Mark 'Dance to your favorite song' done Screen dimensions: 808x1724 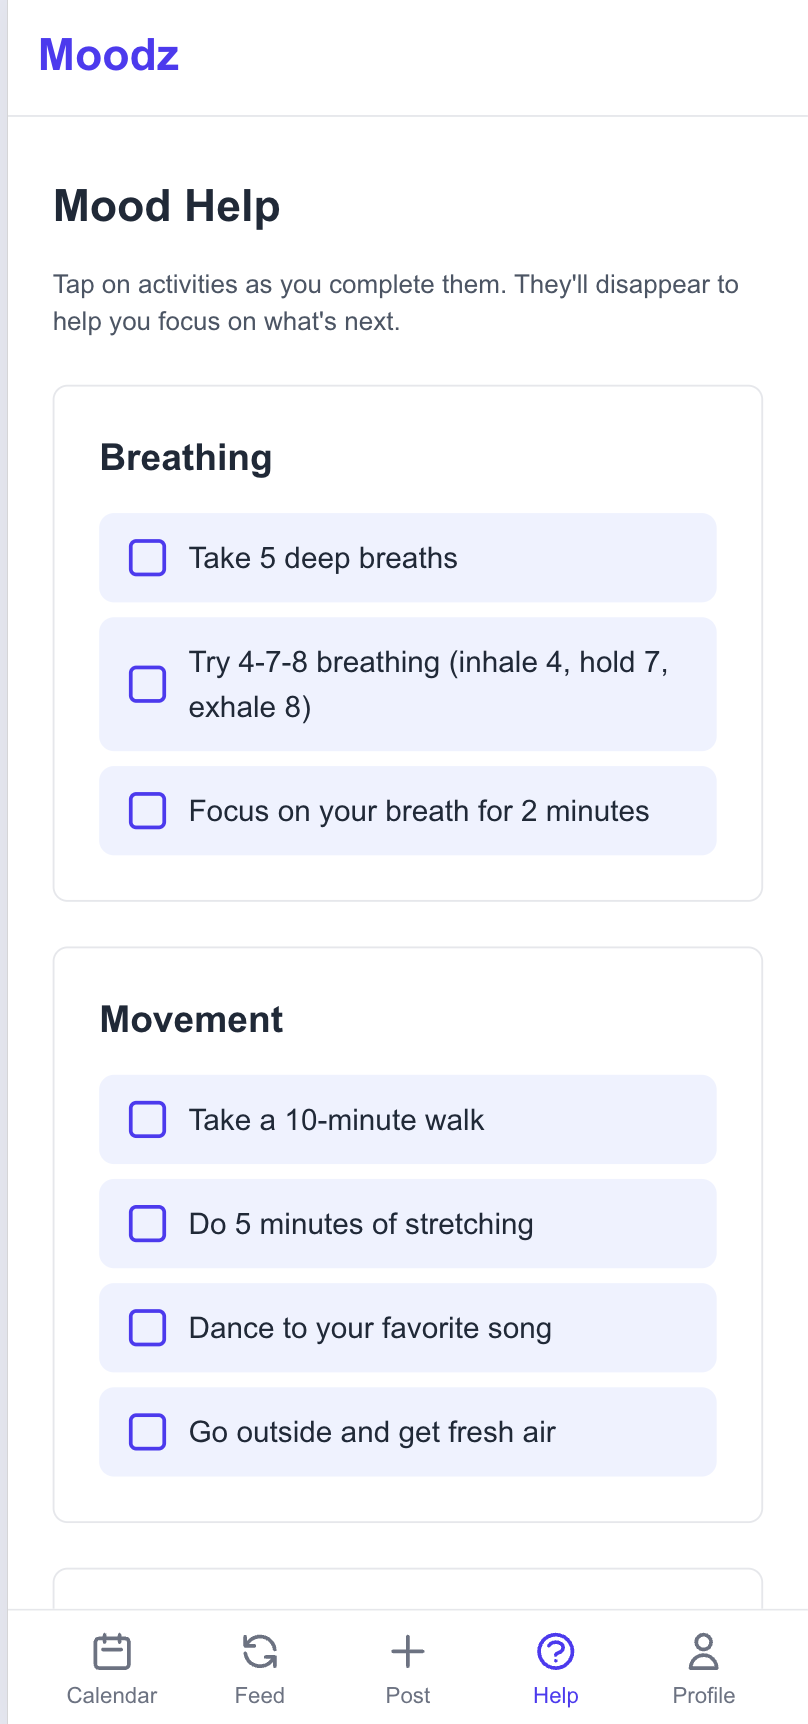click(147, 1327)
